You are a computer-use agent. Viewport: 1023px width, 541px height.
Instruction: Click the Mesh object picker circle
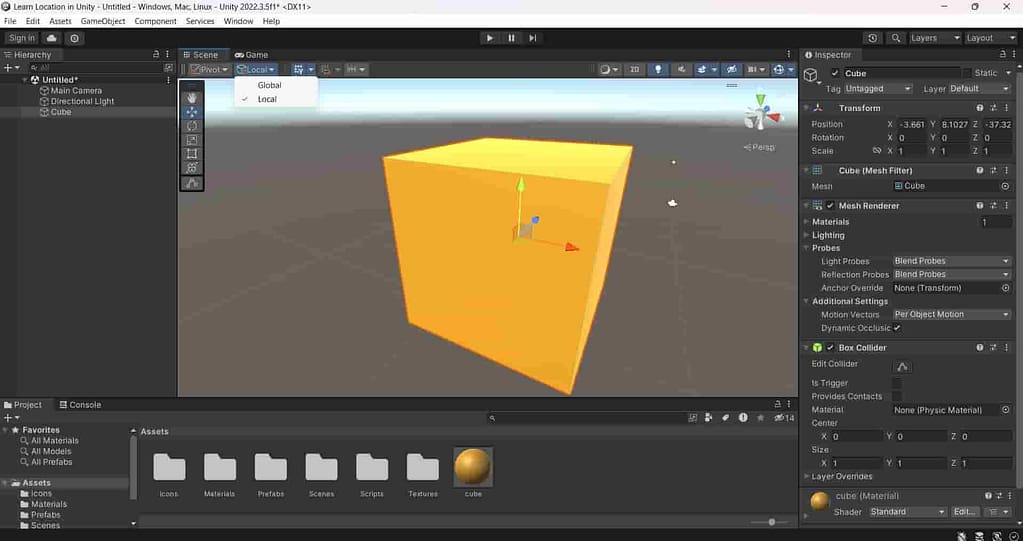click(x=1005, y=186)
